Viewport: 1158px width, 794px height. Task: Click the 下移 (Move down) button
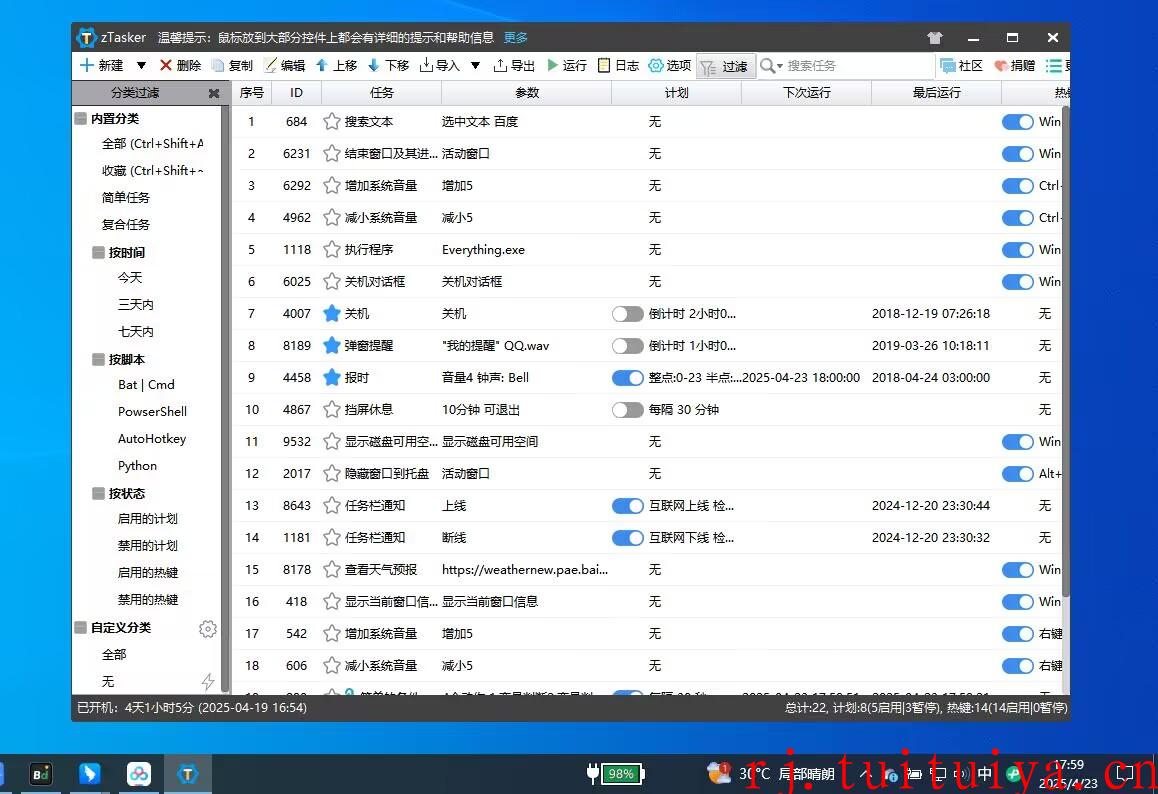tap(388, 66)
